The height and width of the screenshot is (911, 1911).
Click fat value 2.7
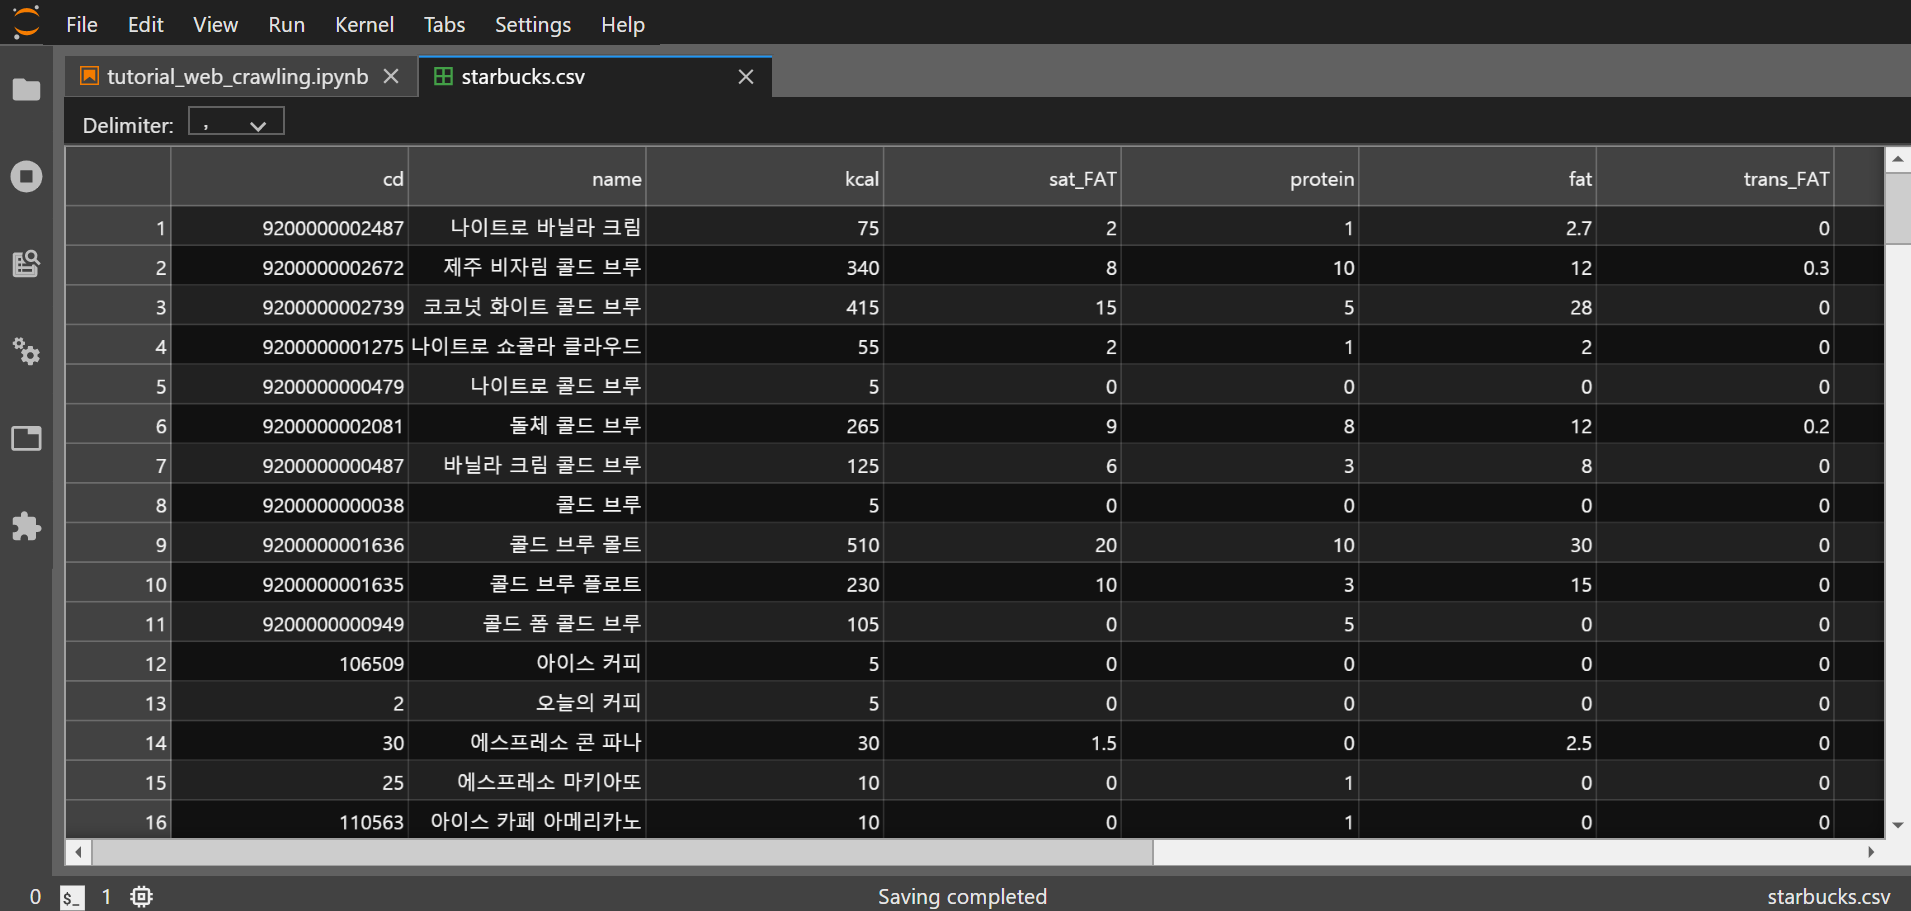1477,228
